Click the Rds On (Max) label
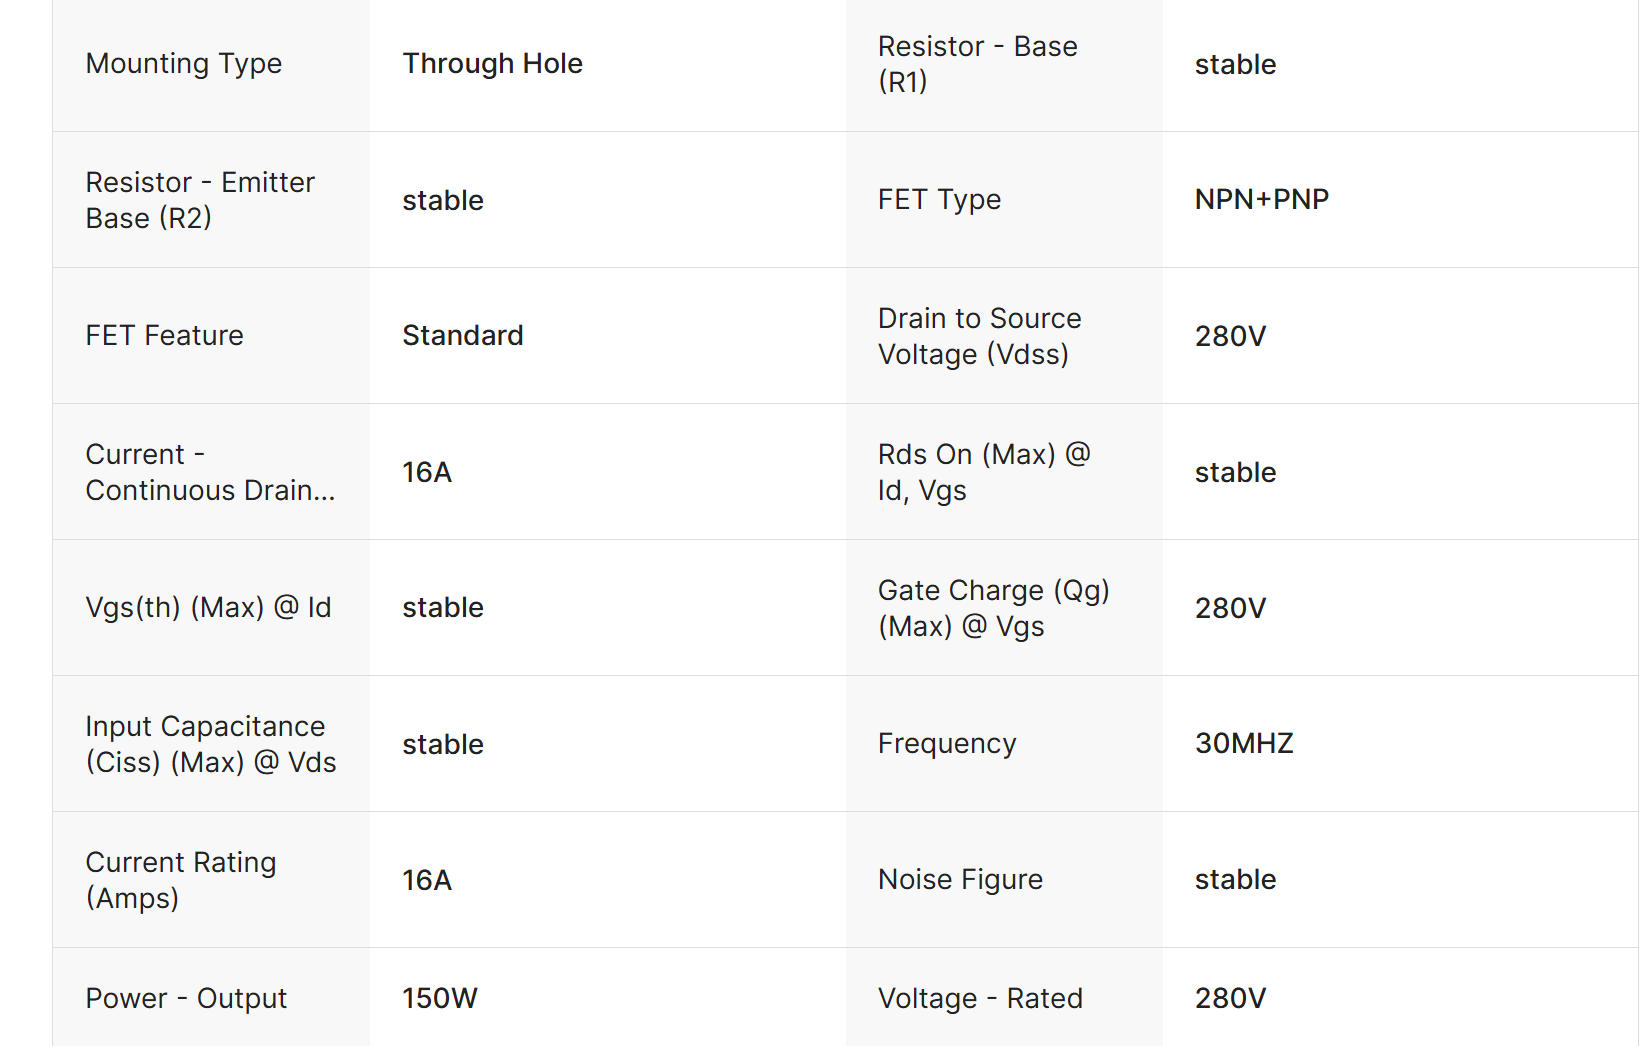Viewport: 1648px width, 1046px height. point(983,472)
